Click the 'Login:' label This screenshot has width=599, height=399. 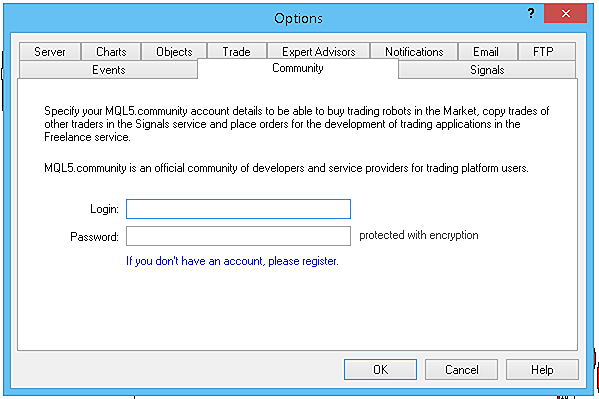(104, 209)
